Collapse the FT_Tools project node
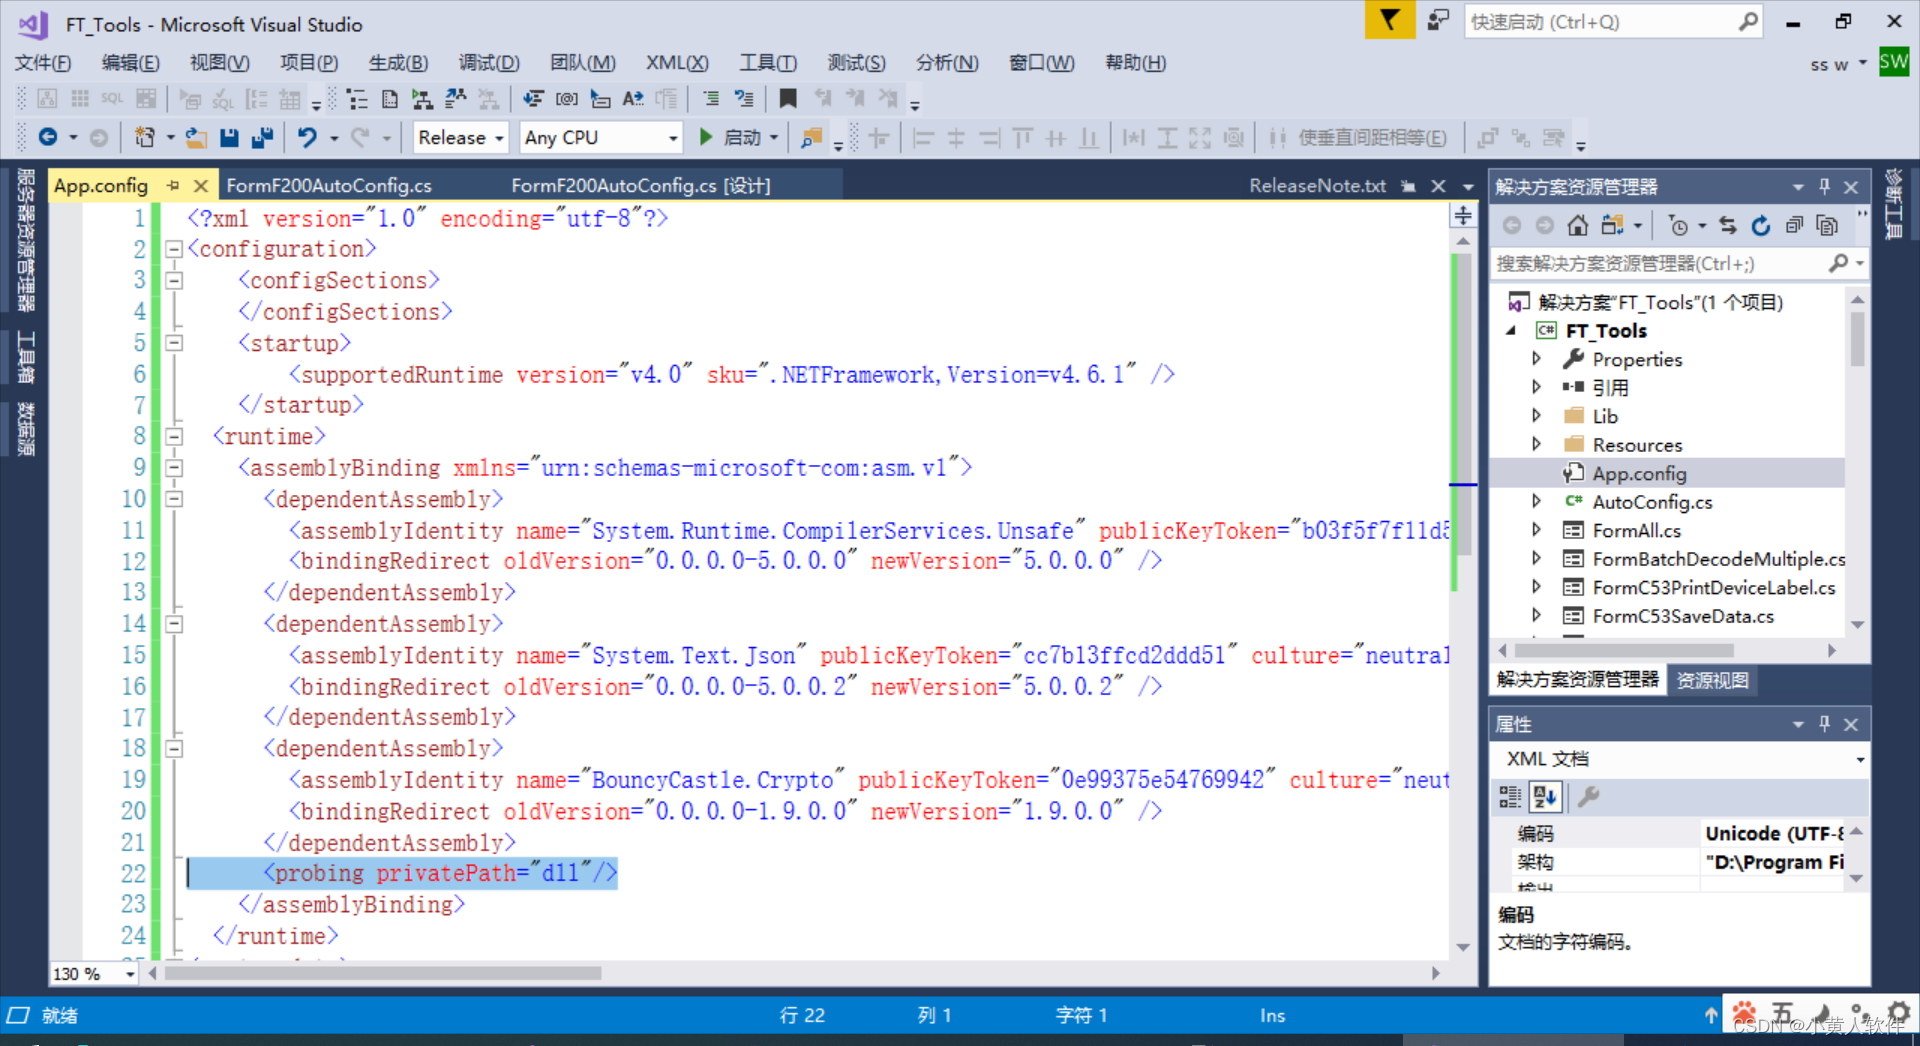This screenshot has width=1920, height=1046. click(1511, 330)
